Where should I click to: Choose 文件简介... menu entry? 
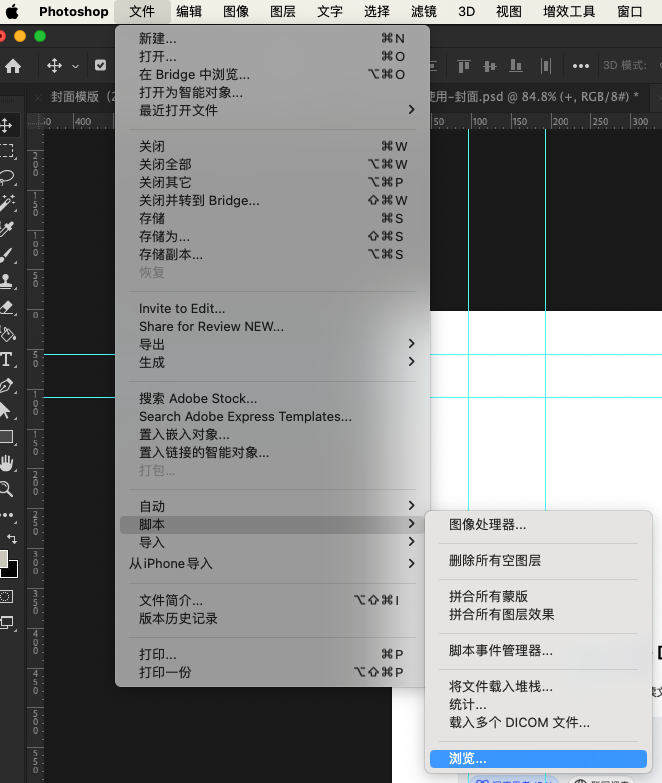272,600
